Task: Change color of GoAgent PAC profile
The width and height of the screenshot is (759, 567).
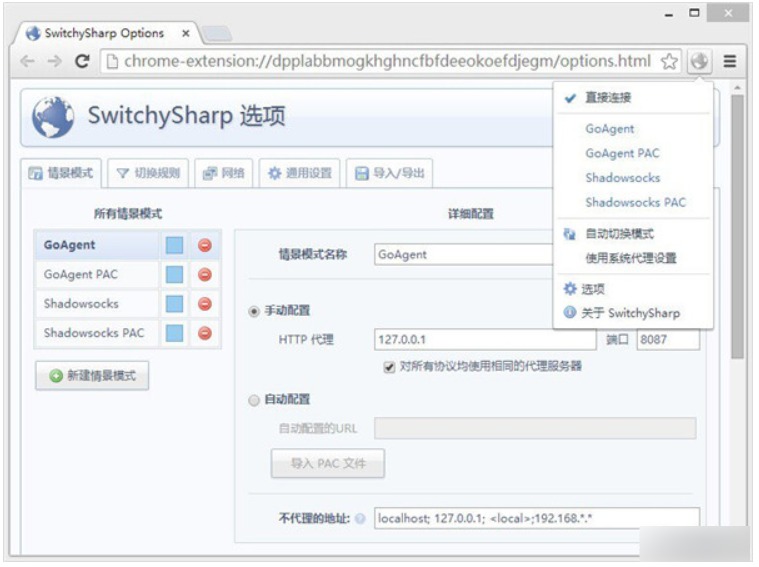Action: point(174,275)
